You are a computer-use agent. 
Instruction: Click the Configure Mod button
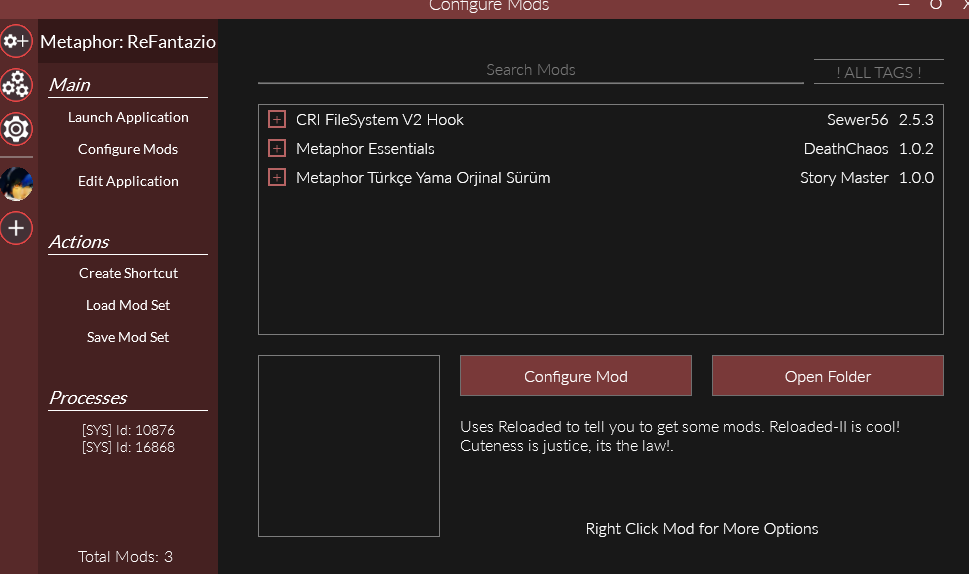coord(575,376)
